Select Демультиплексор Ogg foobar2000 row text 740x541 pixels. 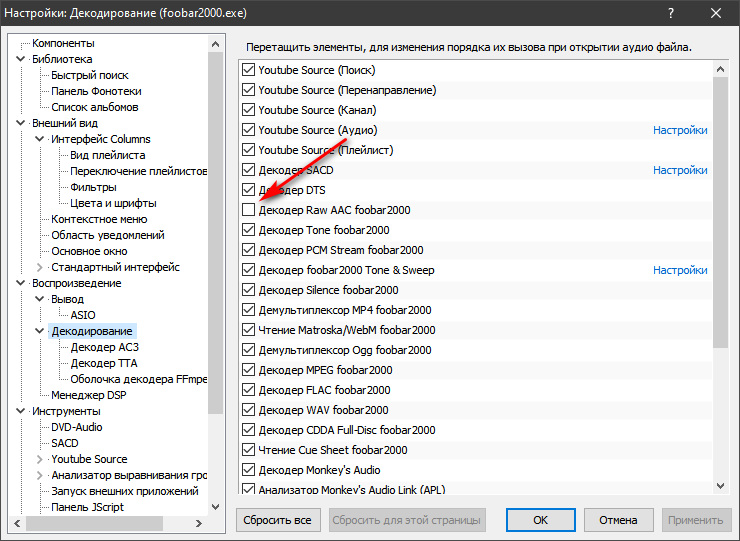pos(345,350)
